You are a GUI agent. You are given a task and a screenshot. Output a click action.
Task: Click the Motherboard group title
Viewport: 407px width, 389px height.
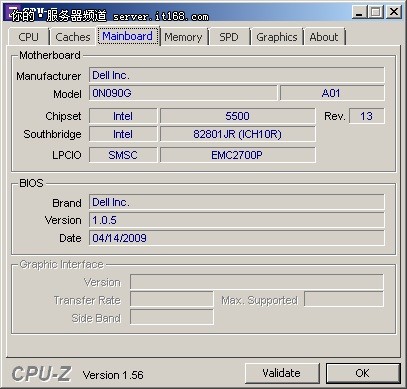click(x=50, y=55)
